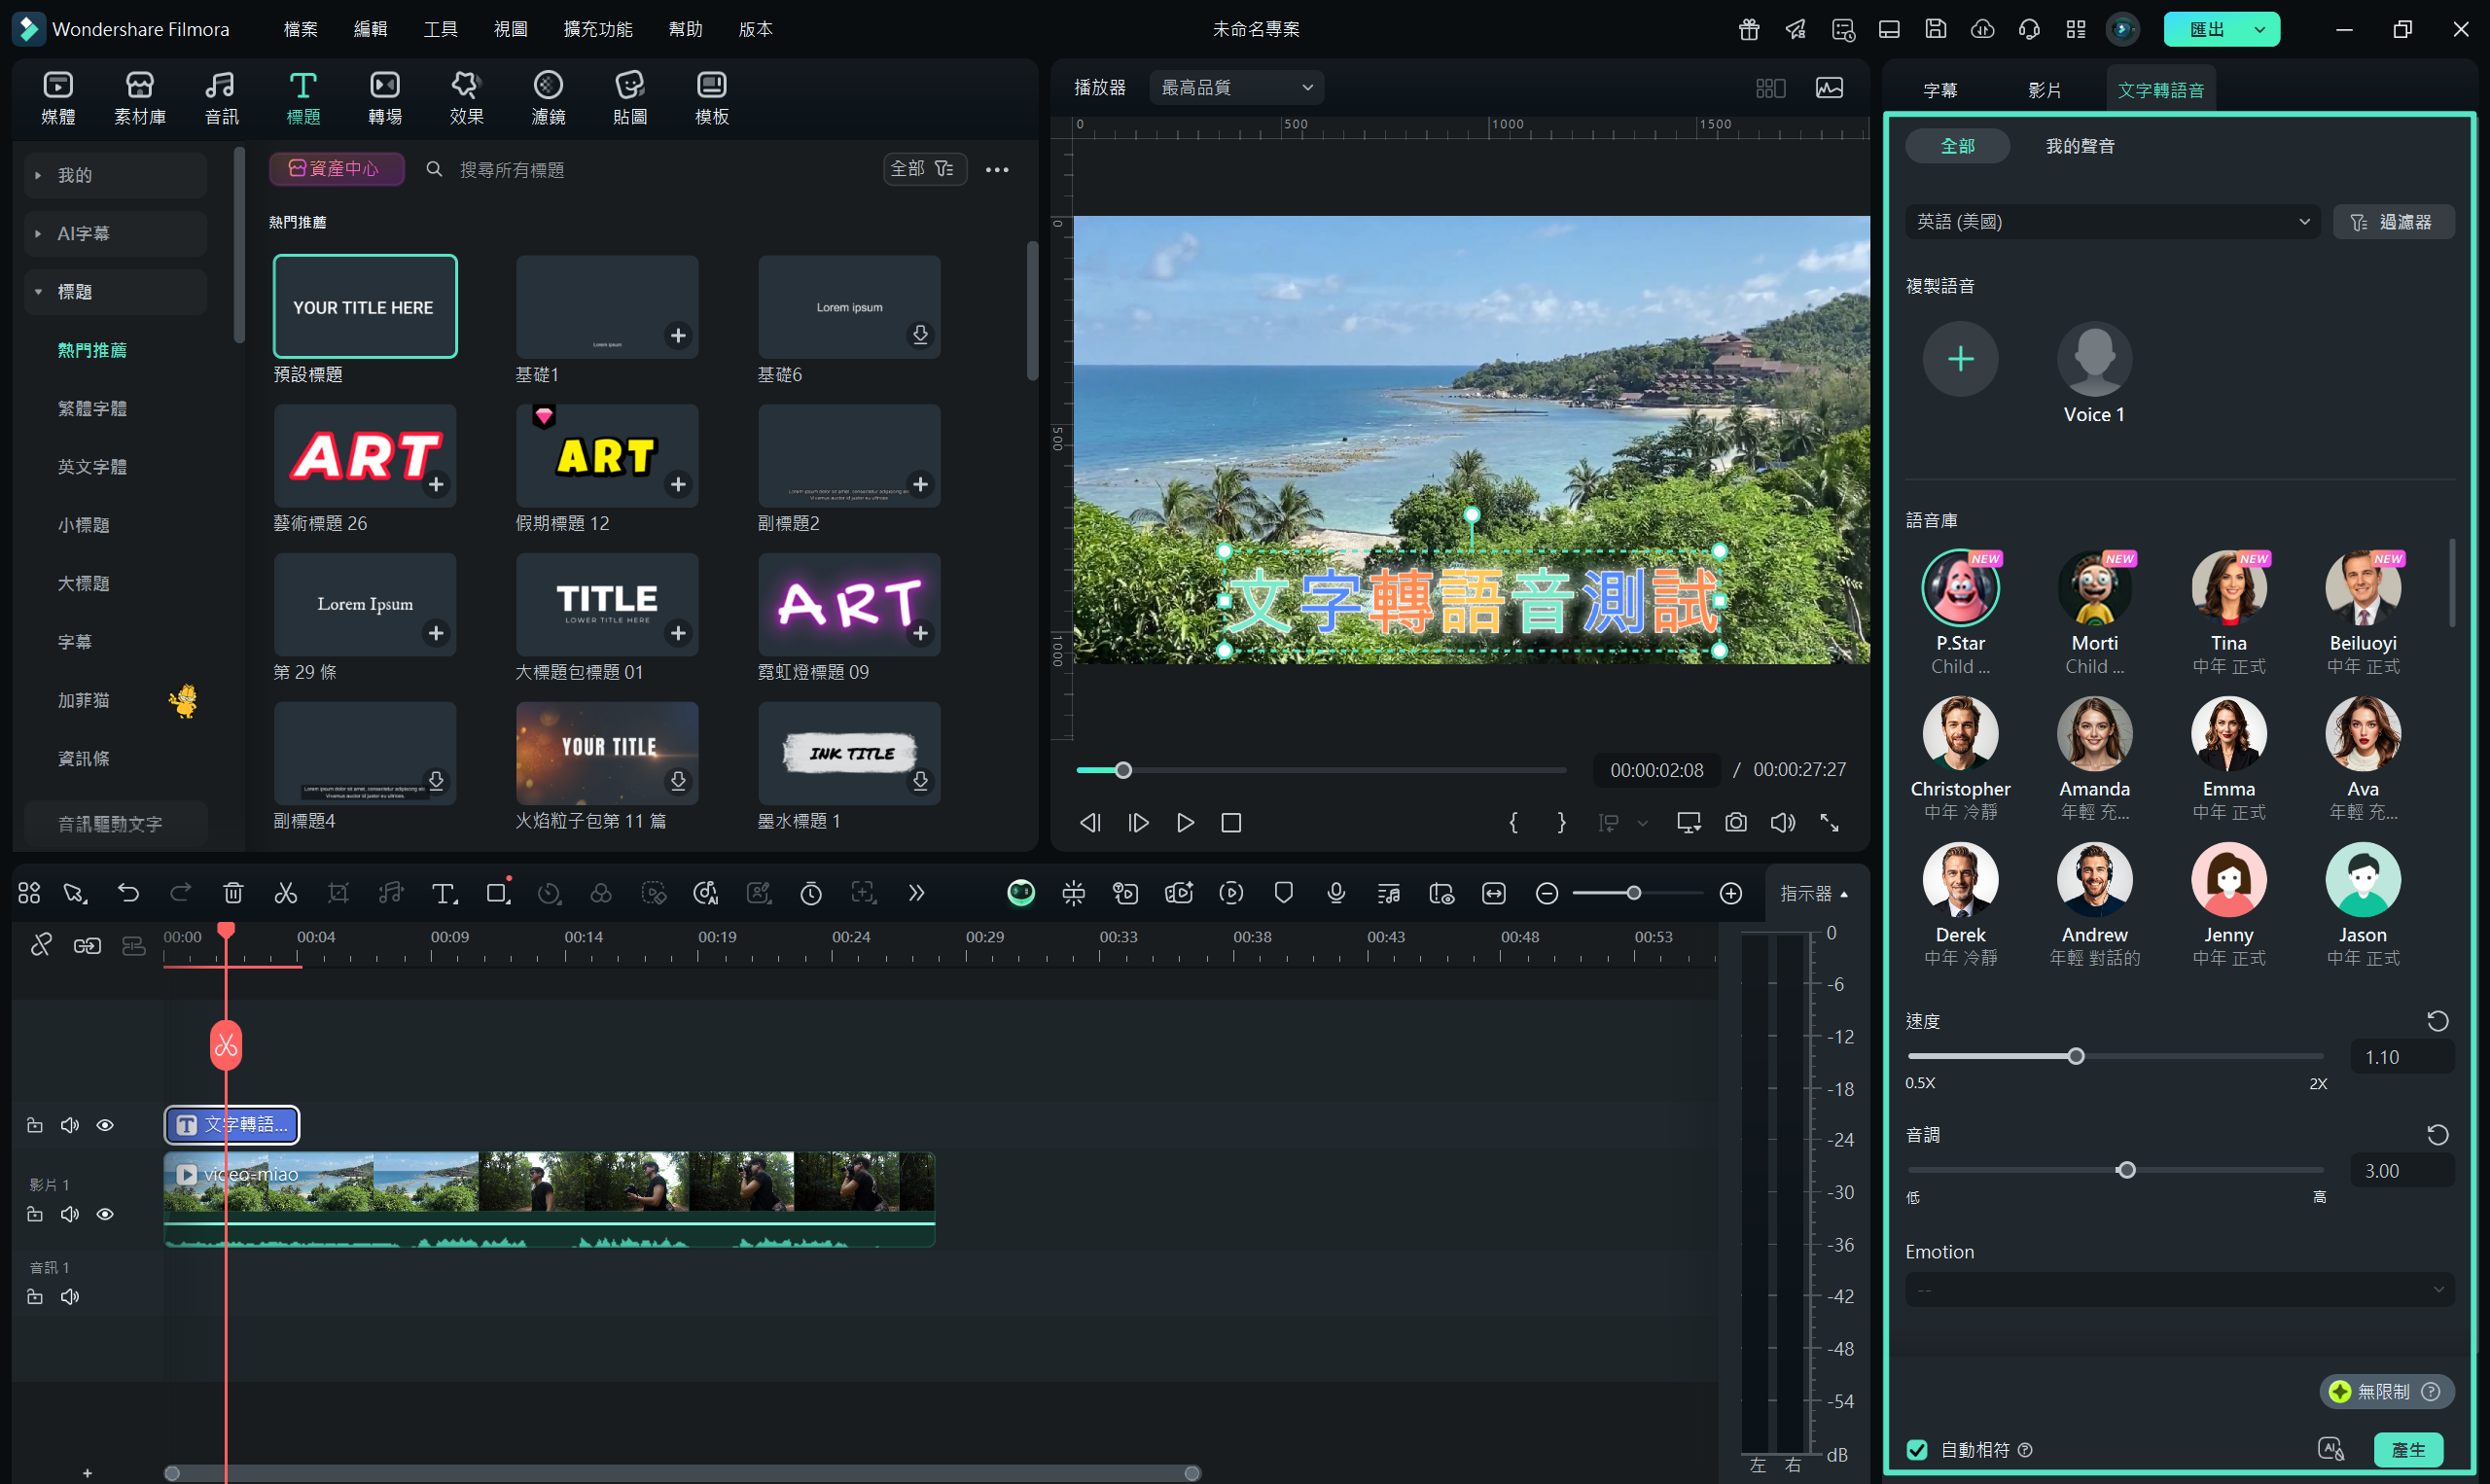This screenshot has width=2490, height=1484.
Task: Open the Emotion dropdown
Action: tap(2180, 1289)
